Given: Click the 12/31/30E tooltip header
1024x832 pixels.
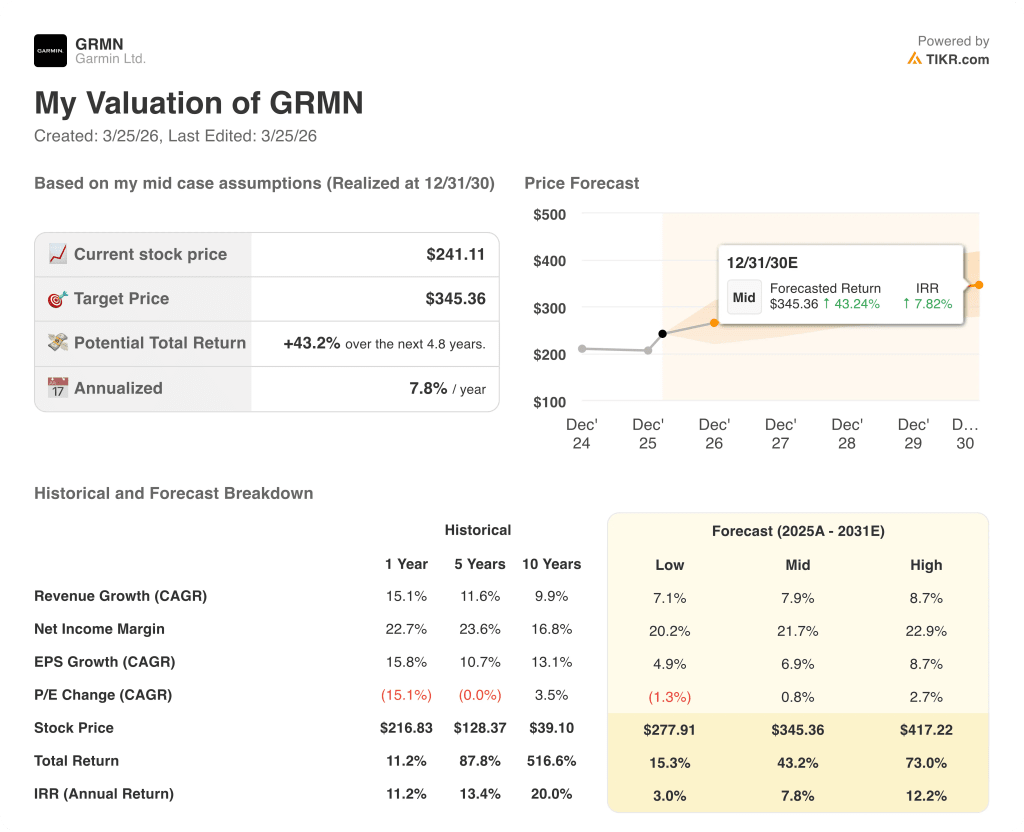Looking at the screenshot, I should point(764,261).
